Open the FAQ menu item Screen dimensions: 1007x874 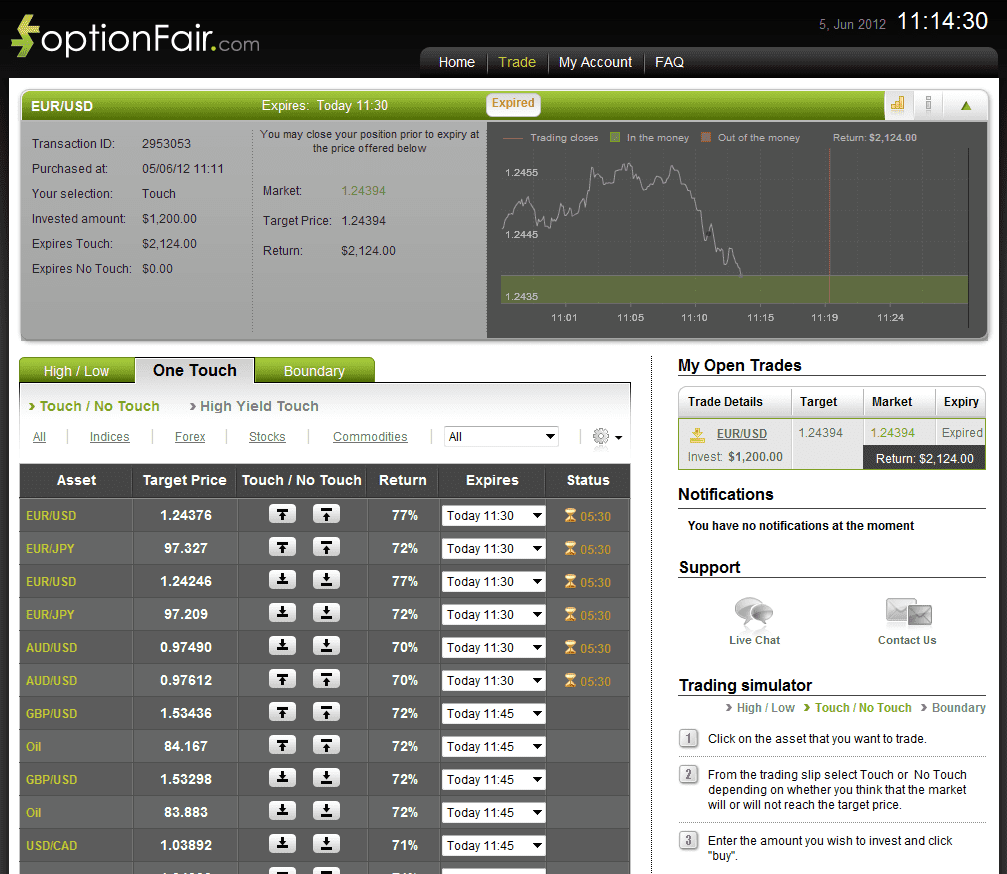coord(669,62)
